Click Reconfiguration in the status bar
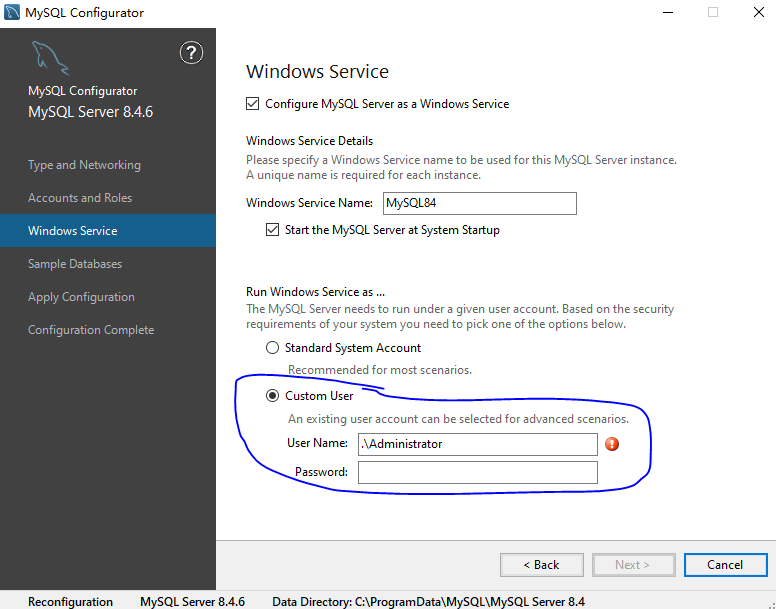 70,602
